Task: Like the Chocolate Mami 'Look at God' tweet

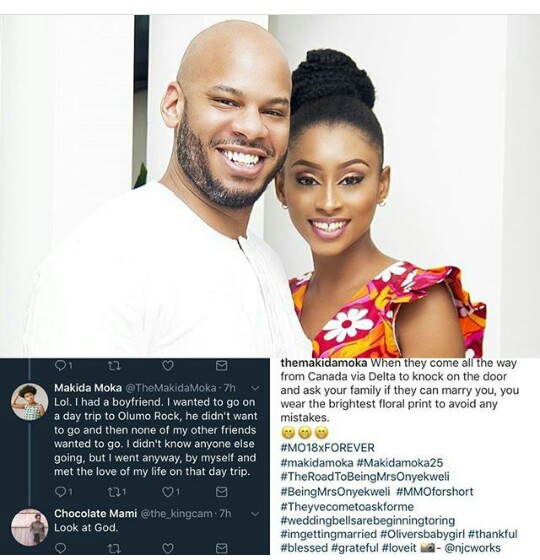Action: [168, 548]
